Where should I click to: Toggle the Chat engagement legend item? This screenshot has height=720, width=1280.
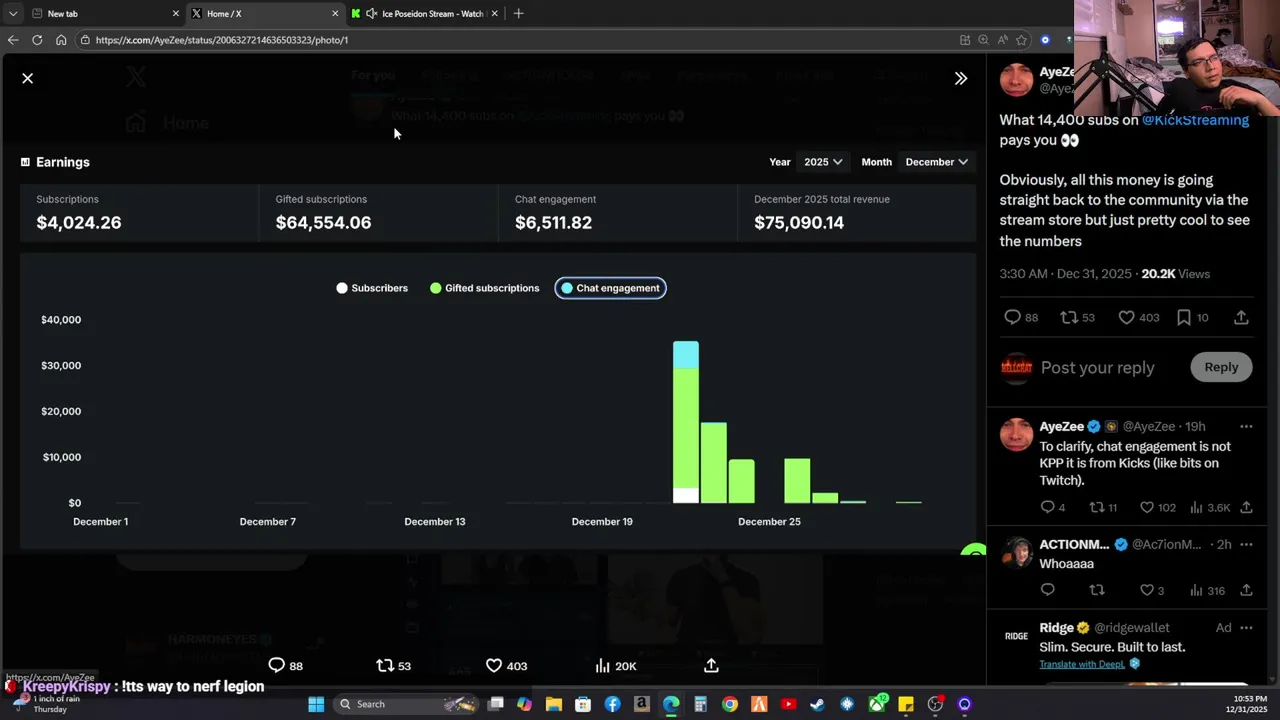(x=611, y=288)
